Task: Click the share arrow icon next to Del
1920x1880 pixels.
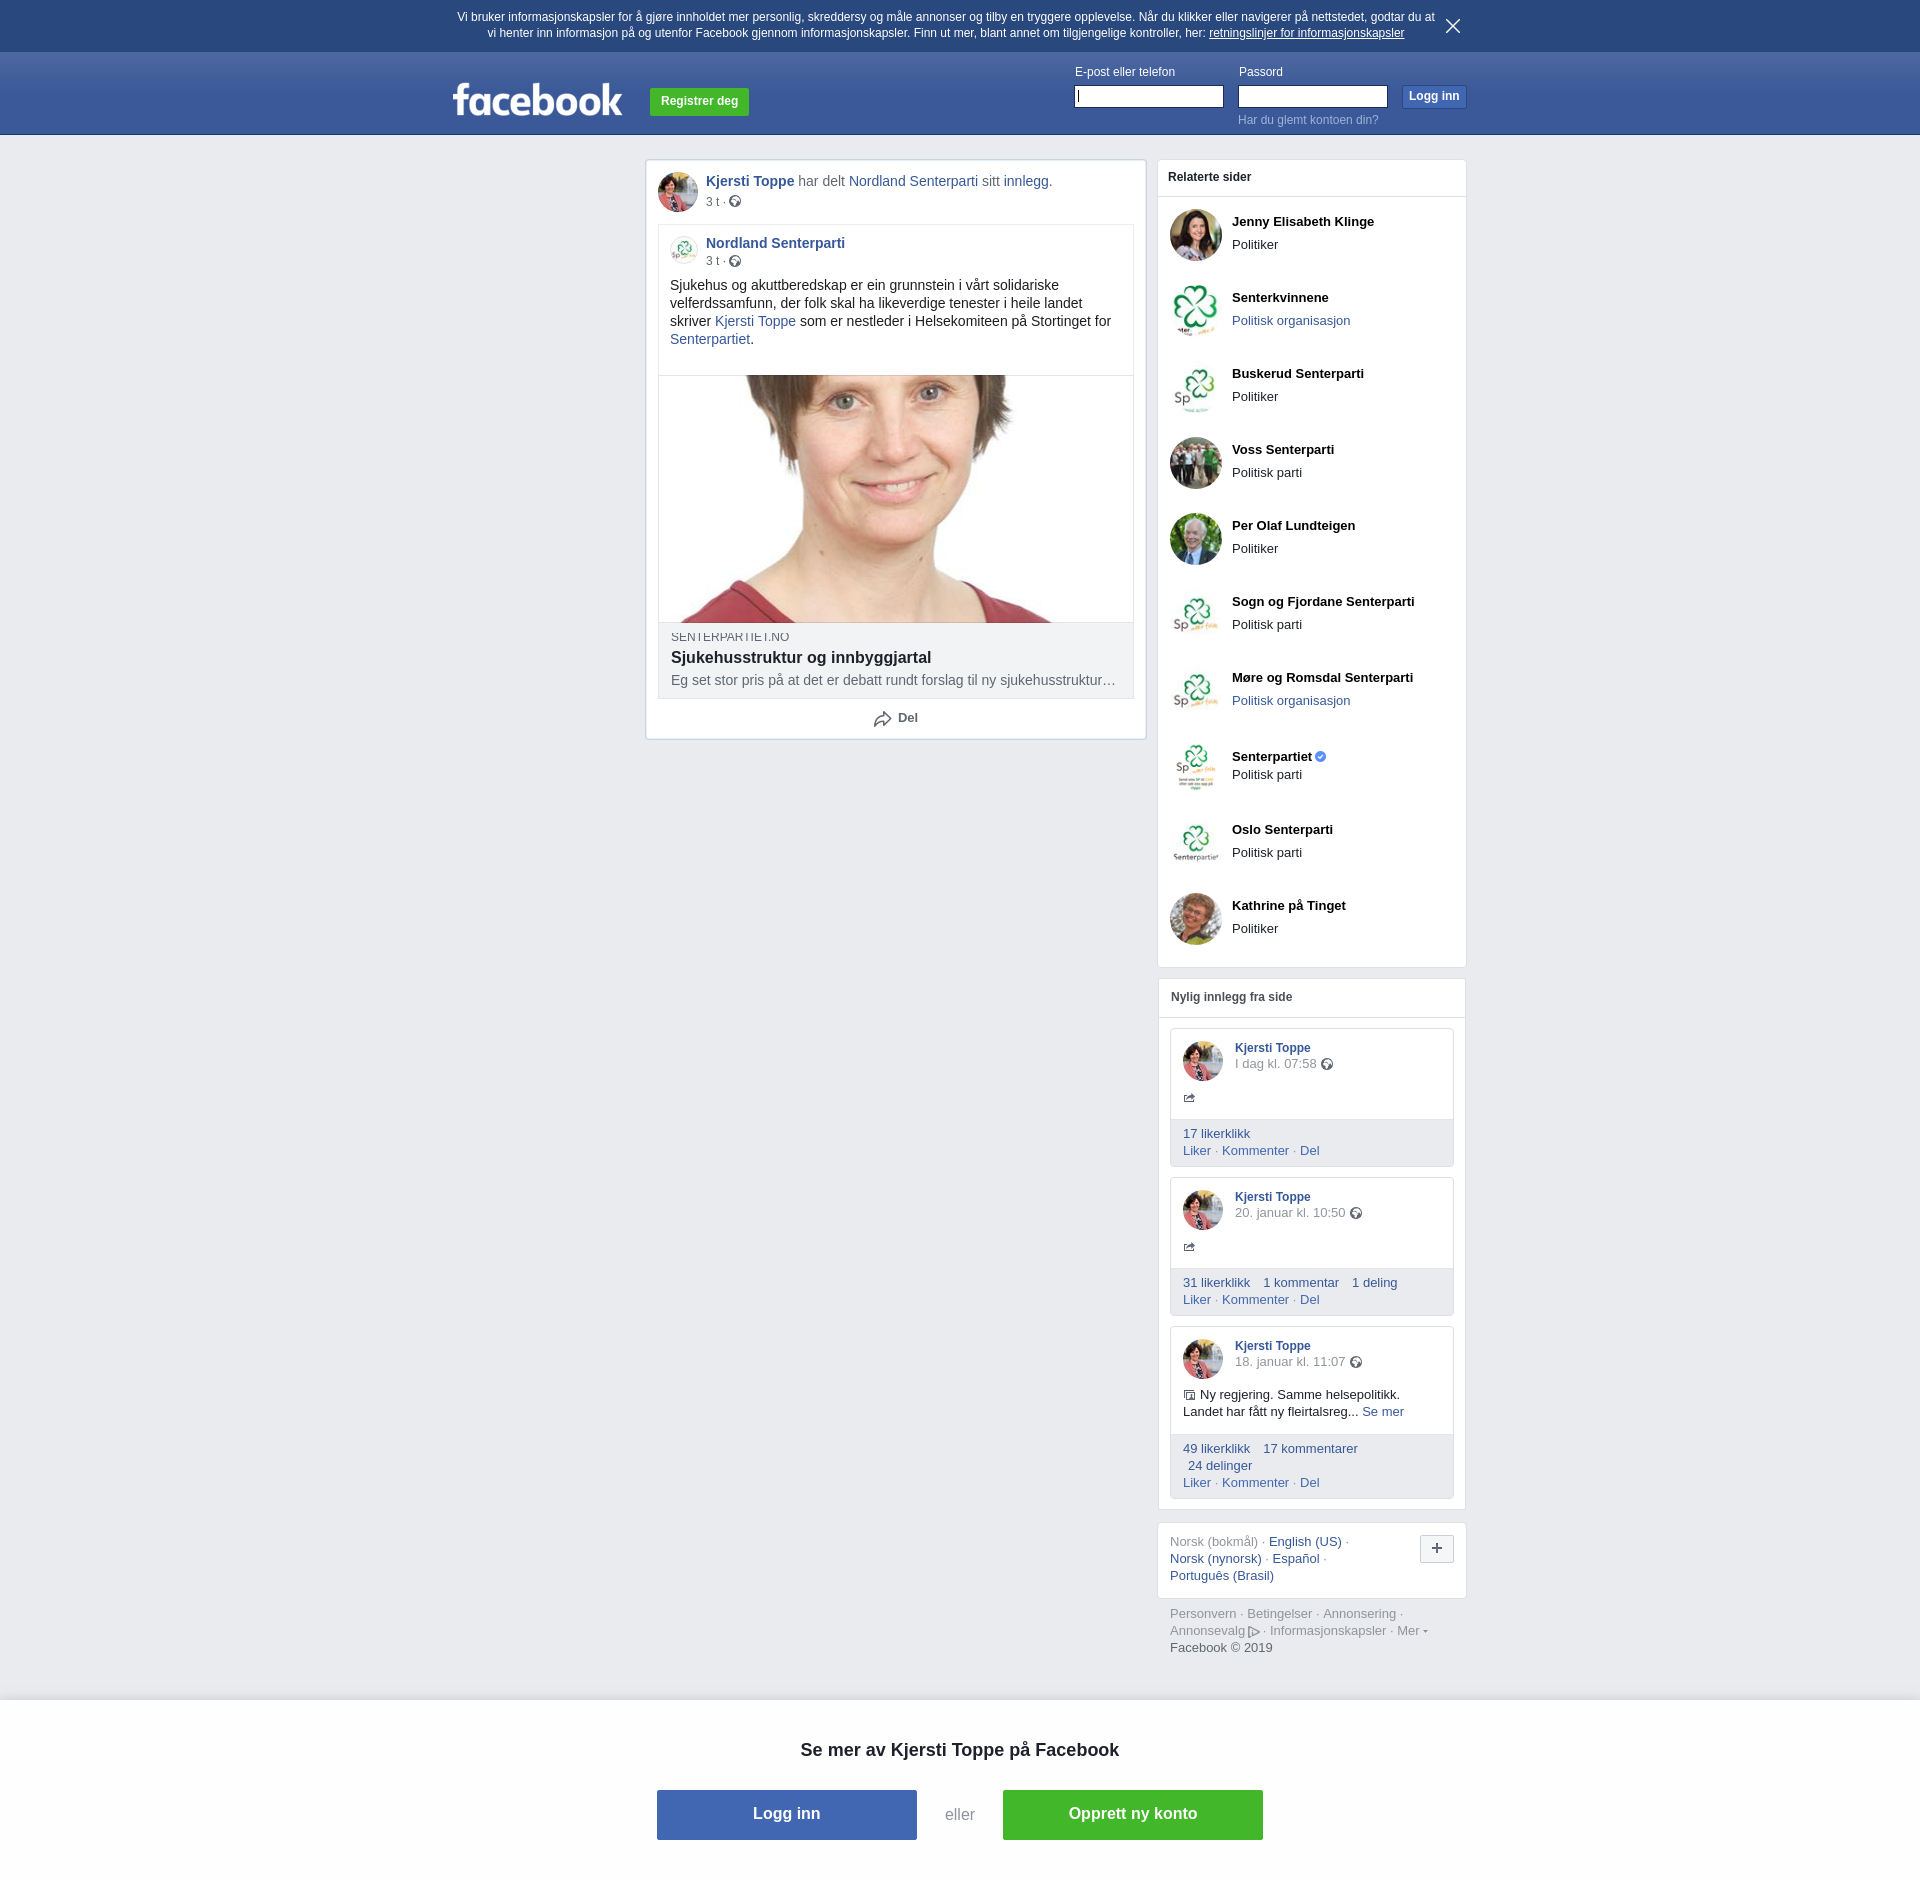Action: click(x=882, y=719)
